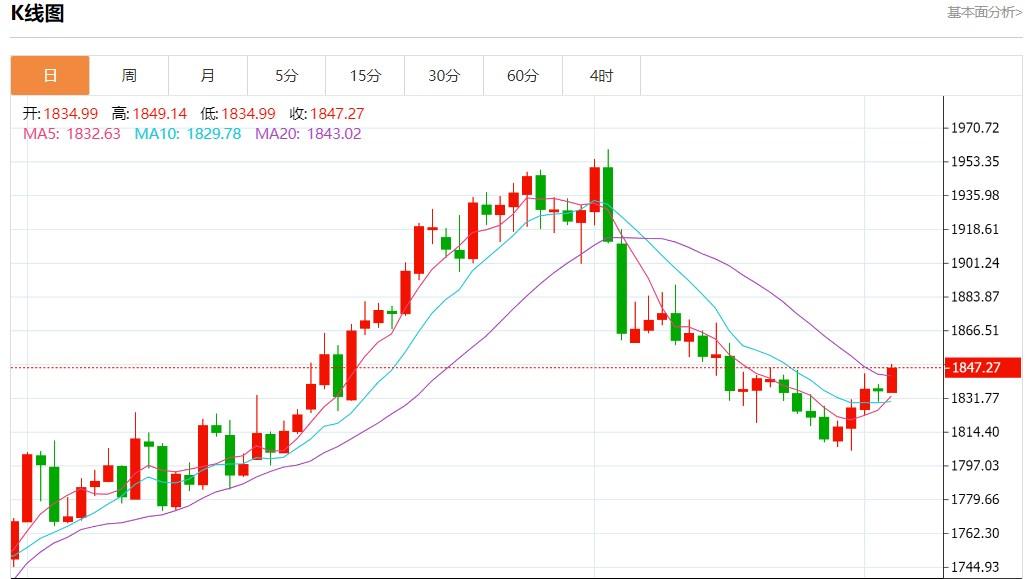Switch to the 周 weekly chart tab
This screenshot has height=579, width=1025.
pyautogui.click(x=129, y=76)
